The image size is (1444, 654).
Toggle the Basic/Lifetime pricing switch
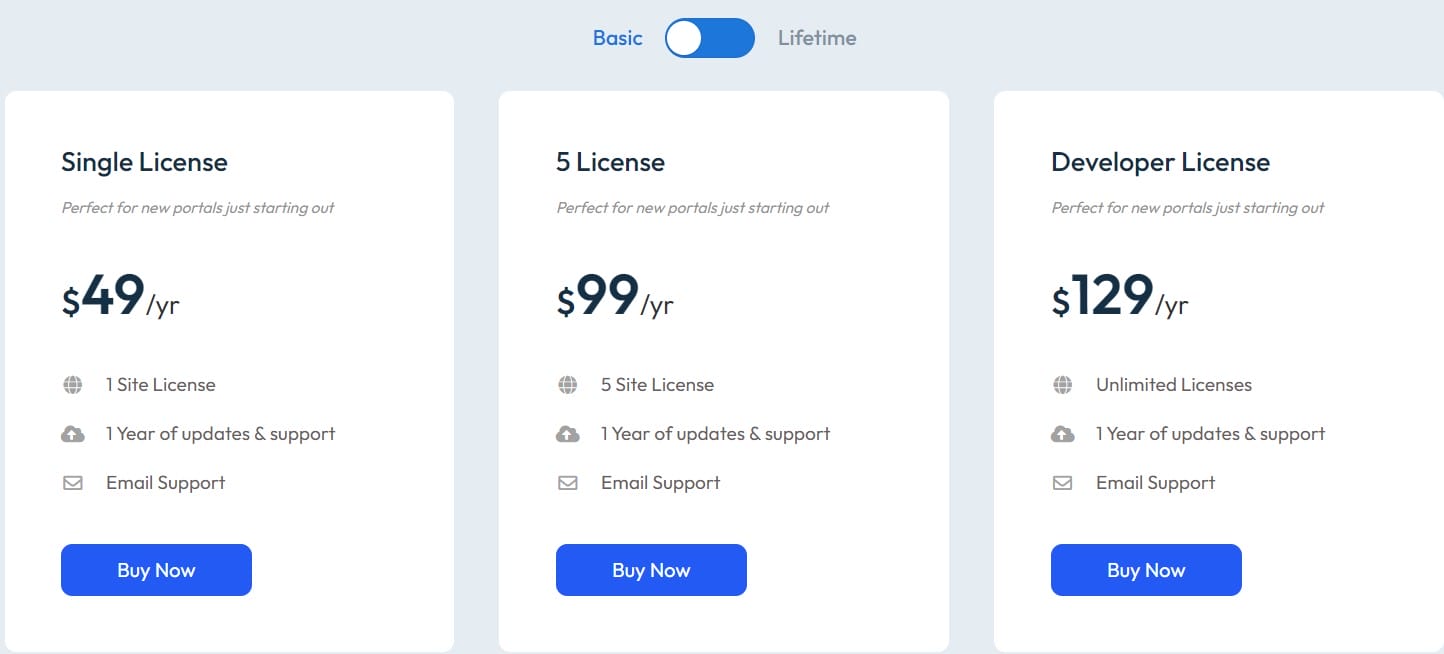point(709,38)
